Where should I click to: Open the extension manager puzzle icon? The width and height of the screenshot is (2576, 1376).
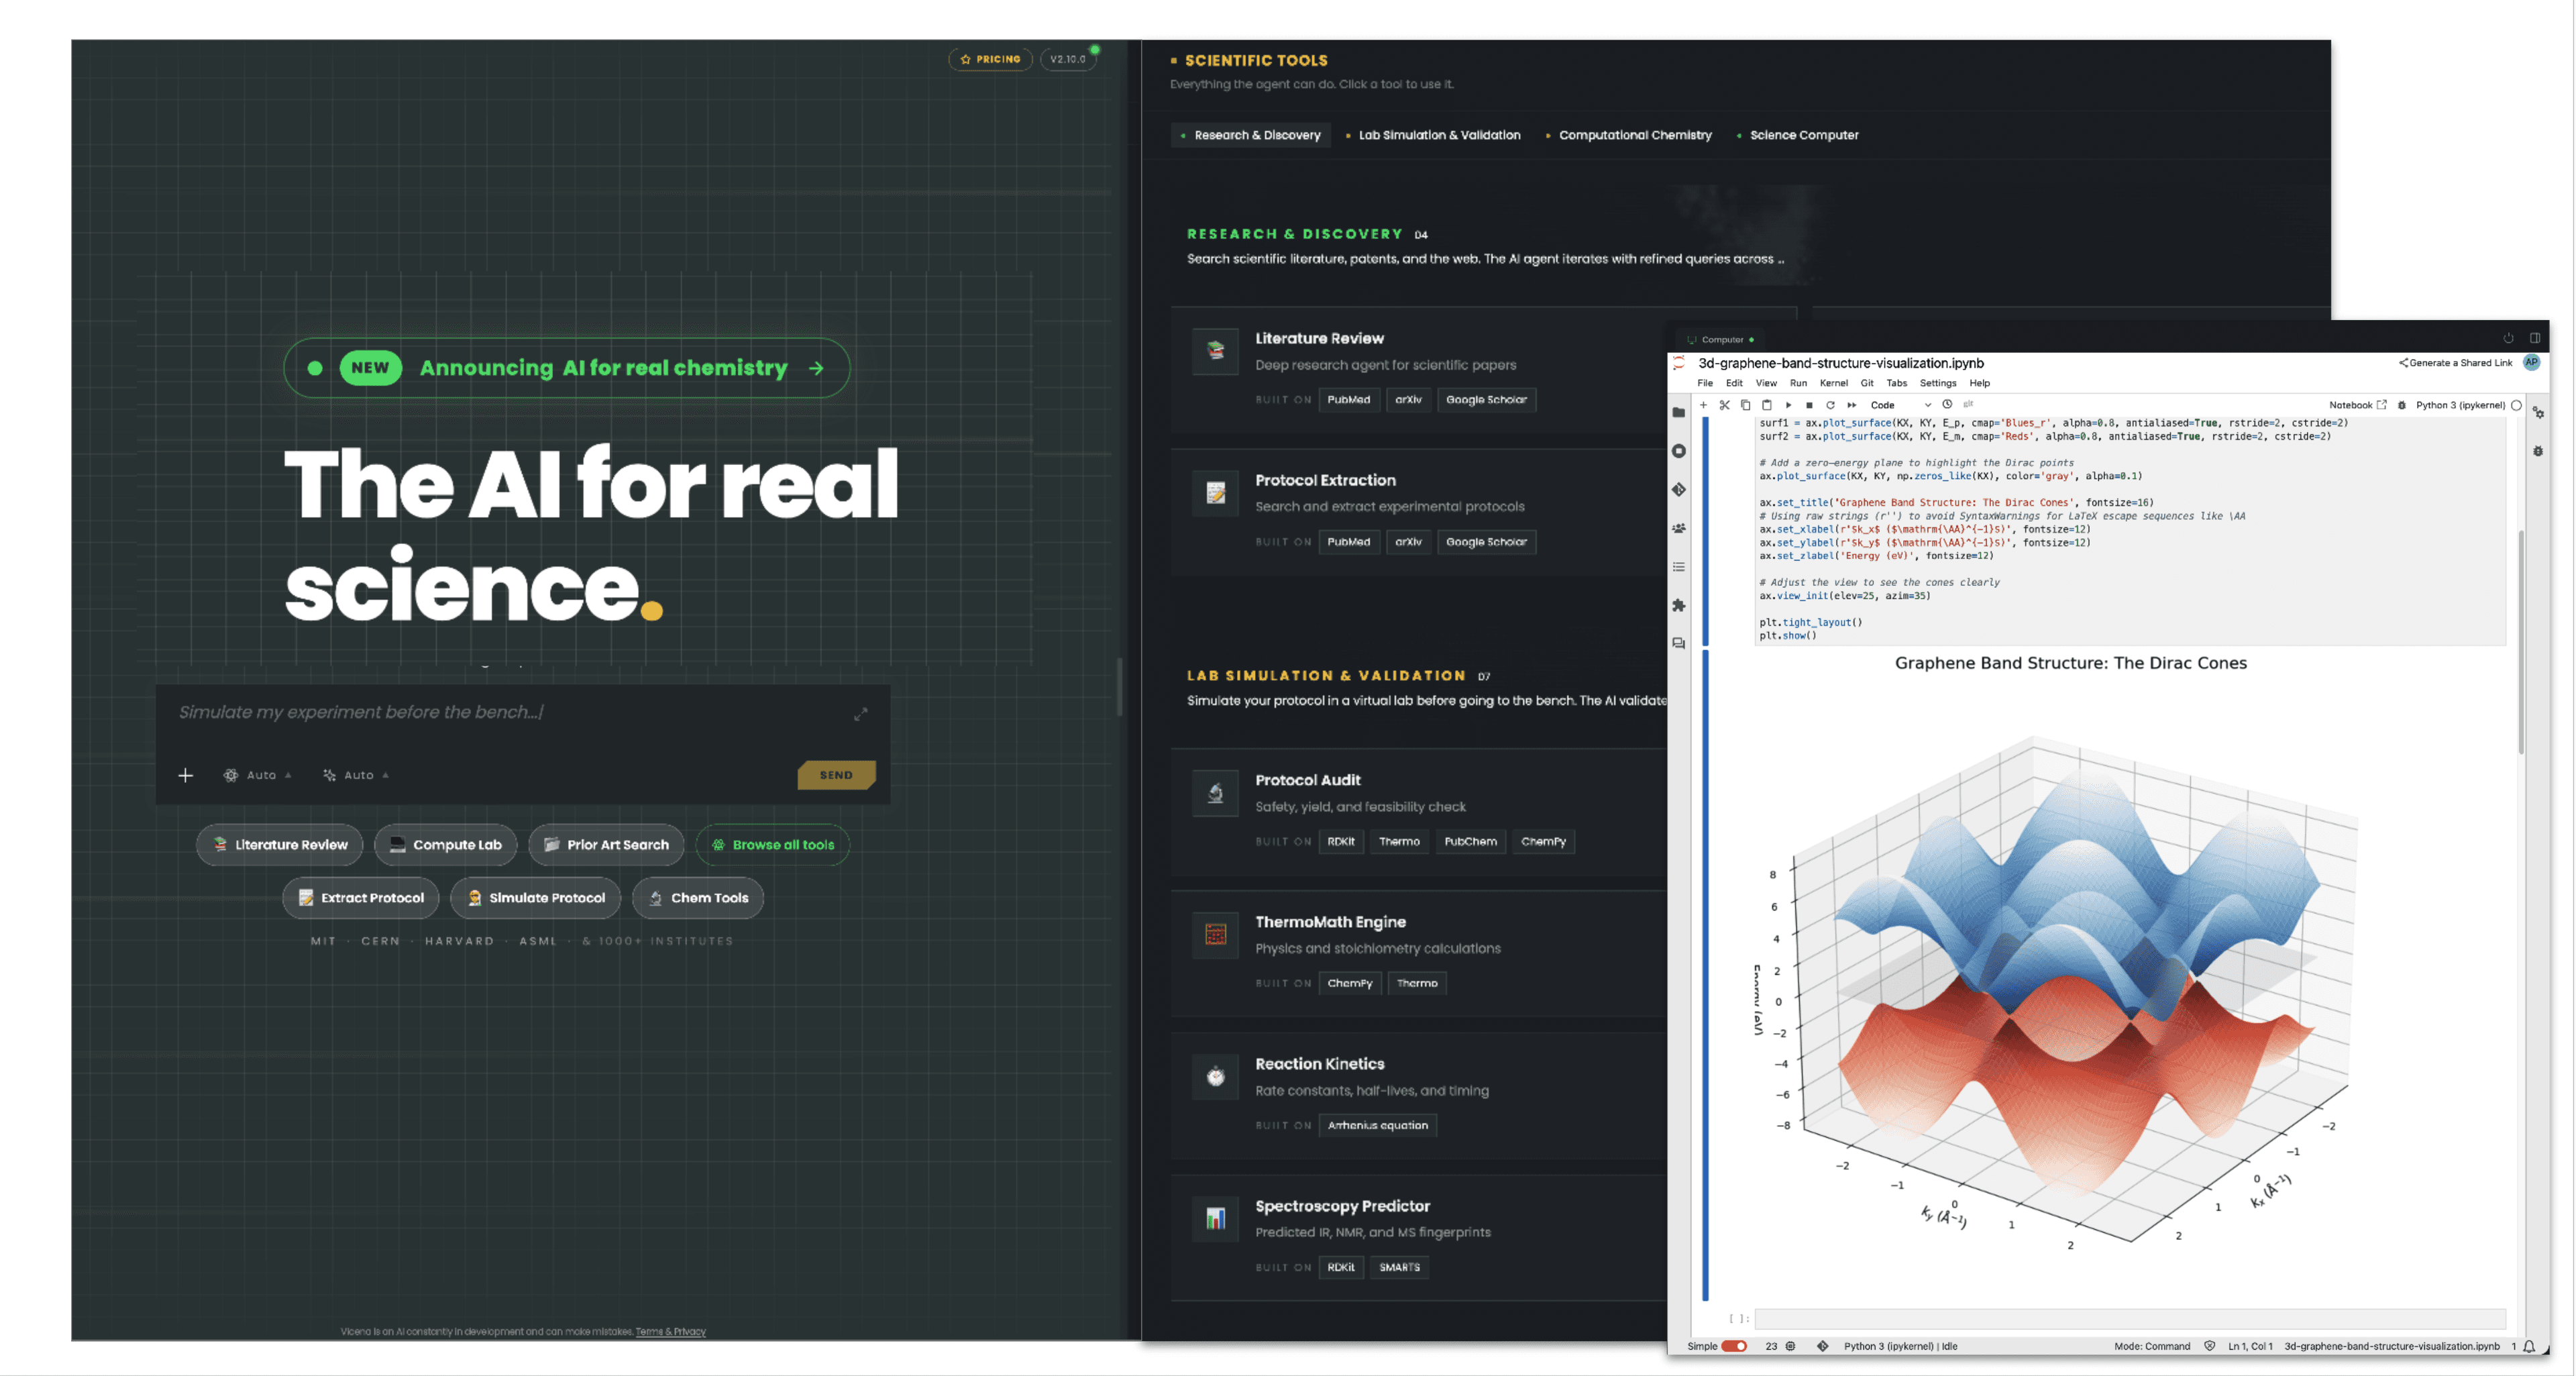[x=1679, y=605]
